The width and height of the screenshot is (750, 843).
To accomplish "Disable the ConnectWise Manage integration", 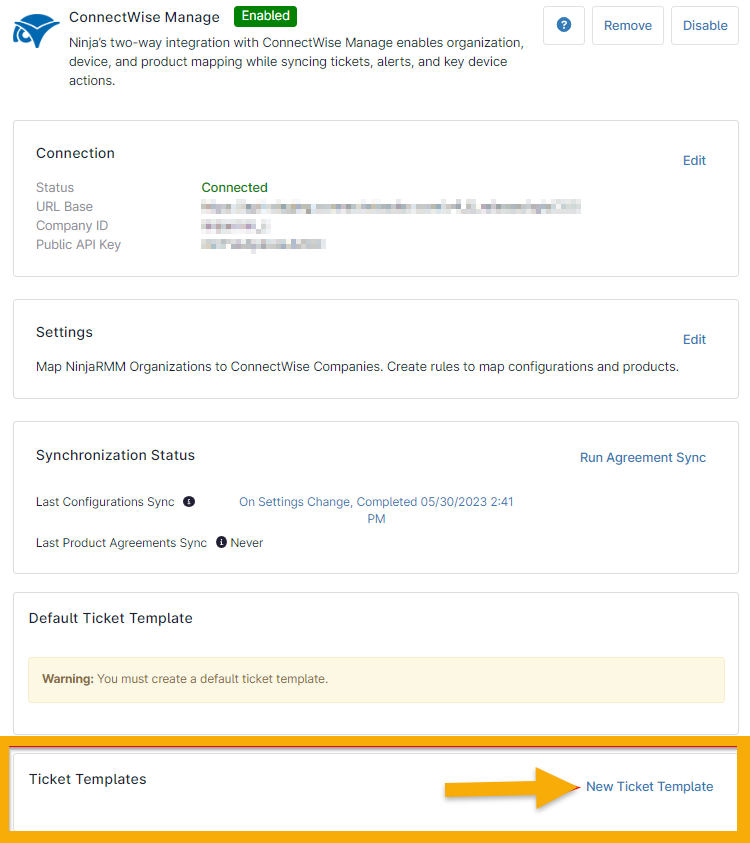I will 705,25.
